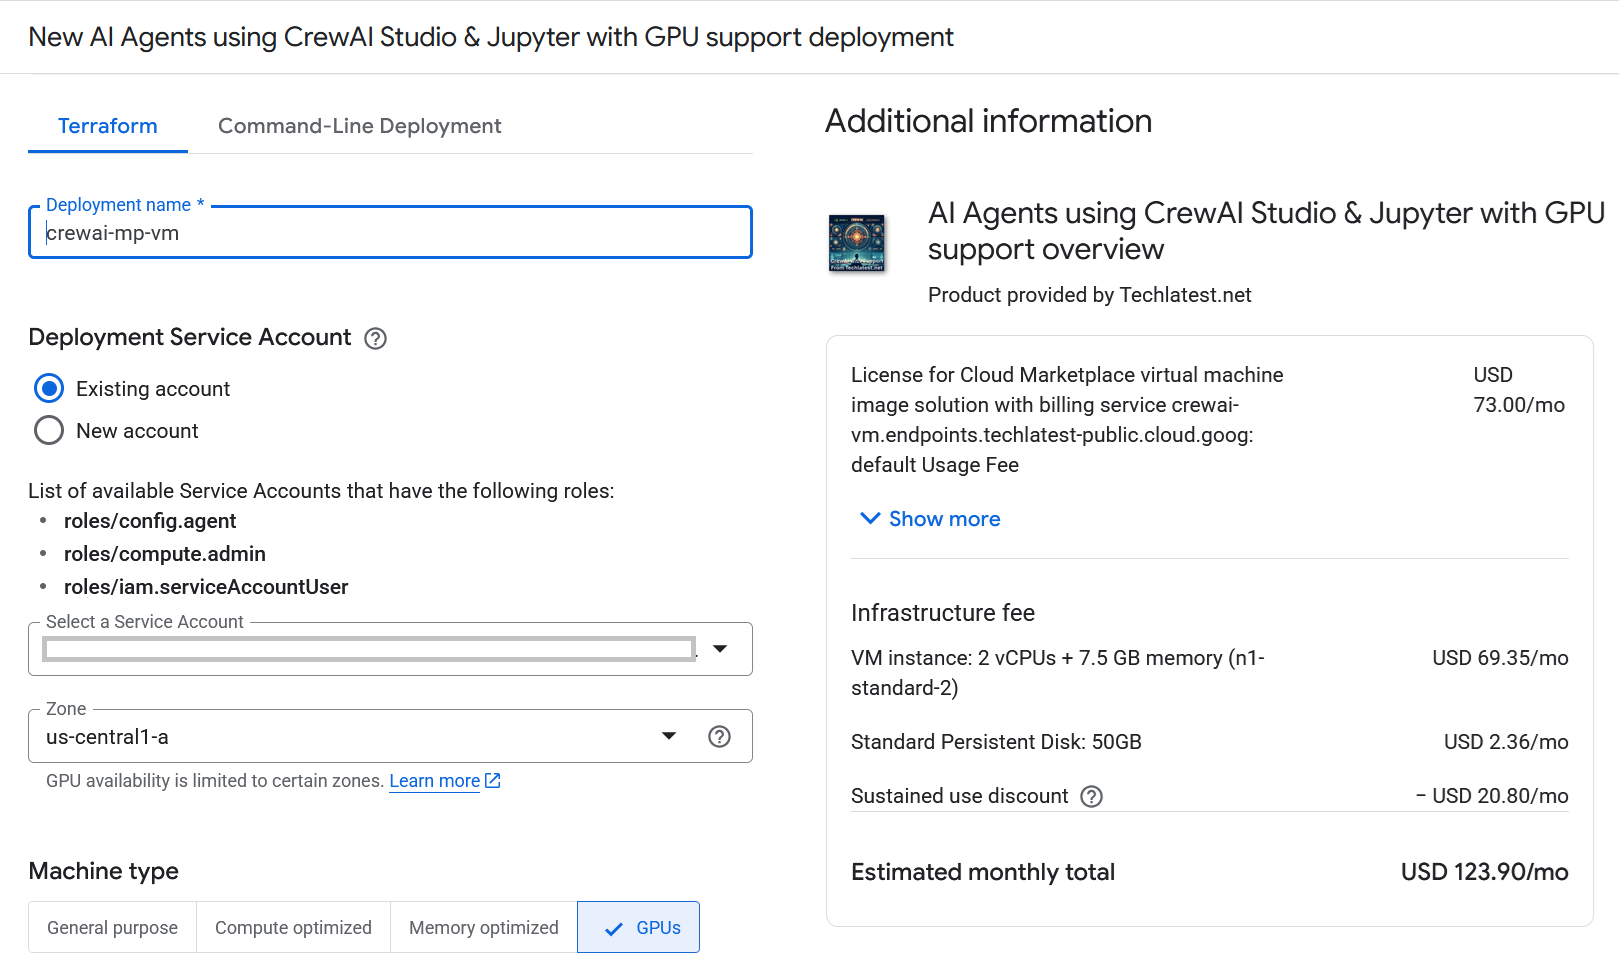Choose GPUs machine type

[639, 928]
